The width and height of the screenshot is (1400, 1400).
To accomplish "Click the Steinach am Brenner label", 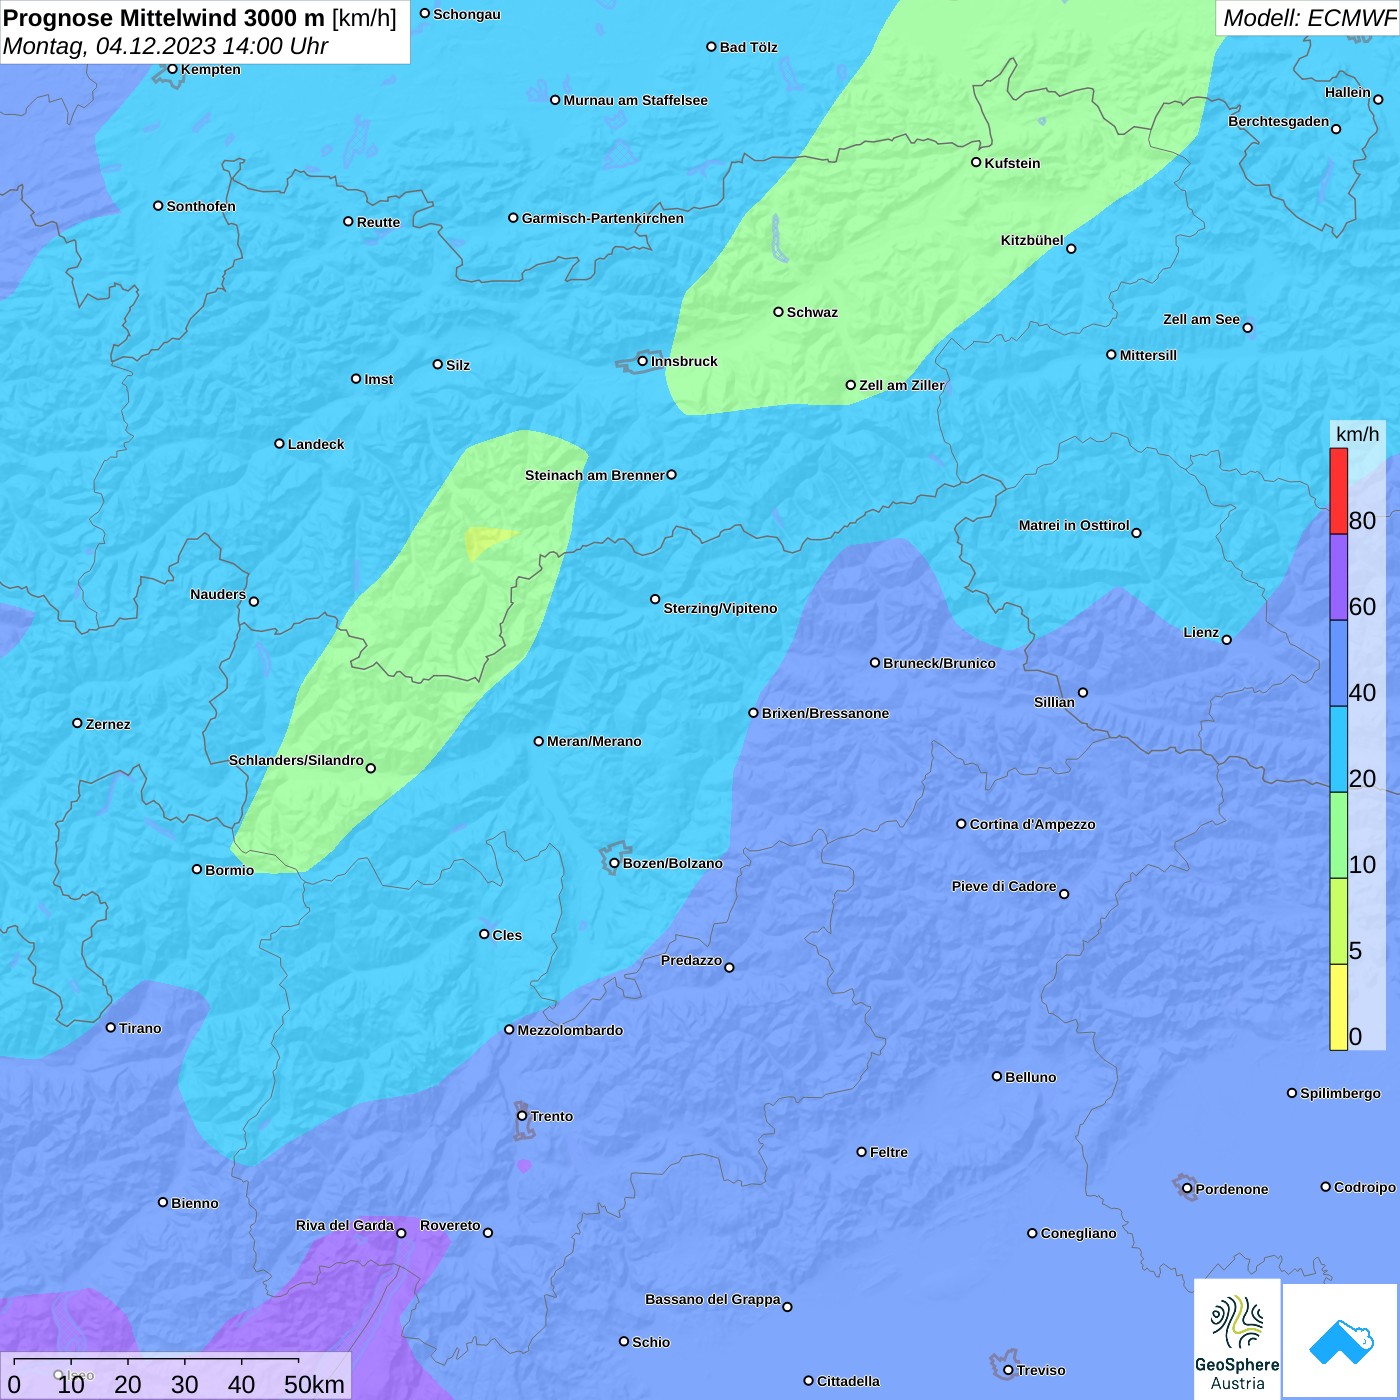I will [x=594, y=475].
